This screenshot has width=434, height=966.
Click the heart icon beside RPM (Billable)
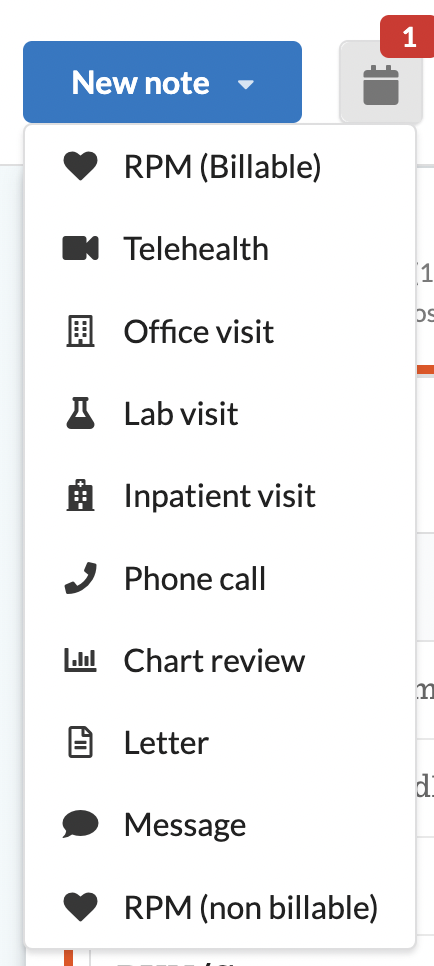80,167
